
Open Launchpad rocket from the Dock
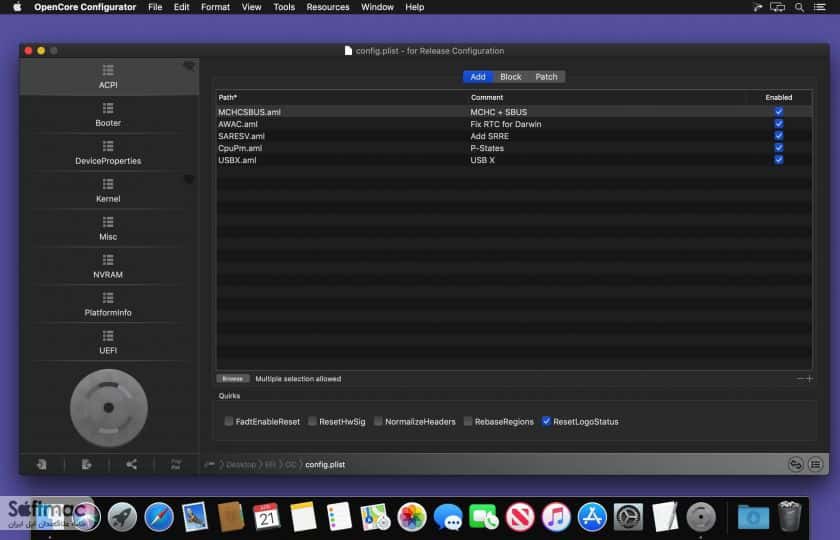tap(122, 517)
